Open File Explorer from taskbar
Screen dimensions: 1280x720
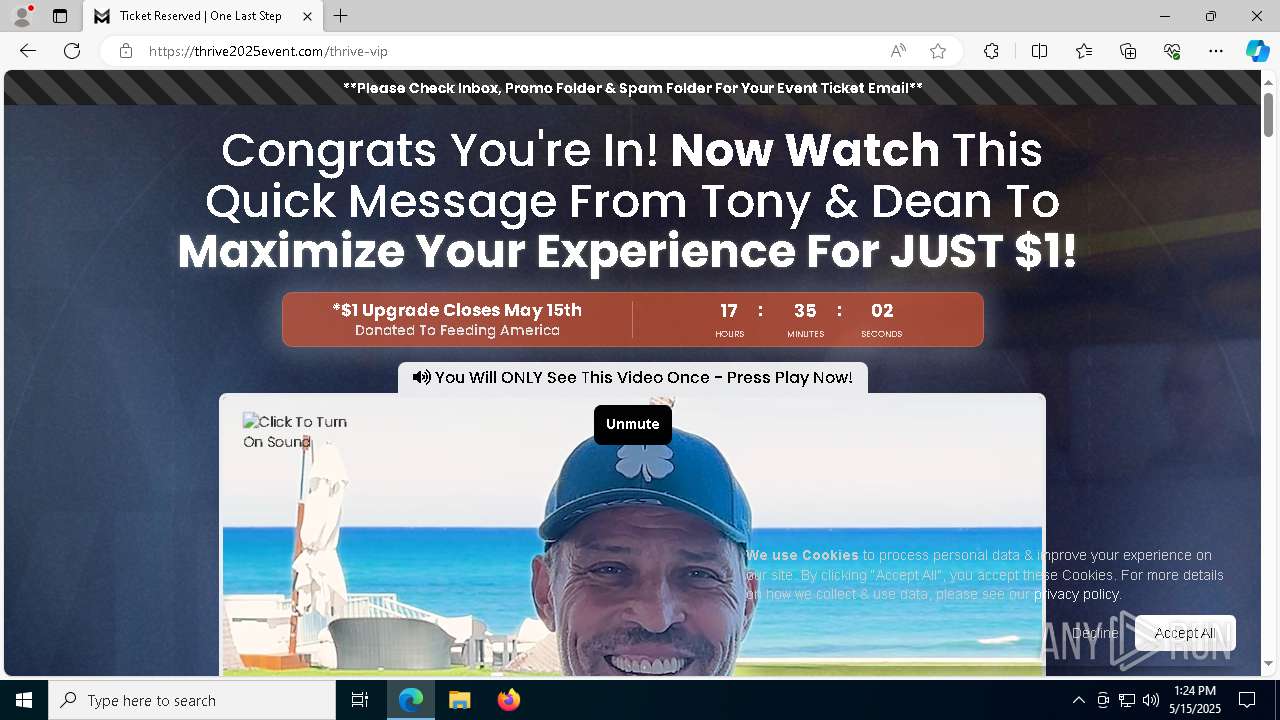460,700
